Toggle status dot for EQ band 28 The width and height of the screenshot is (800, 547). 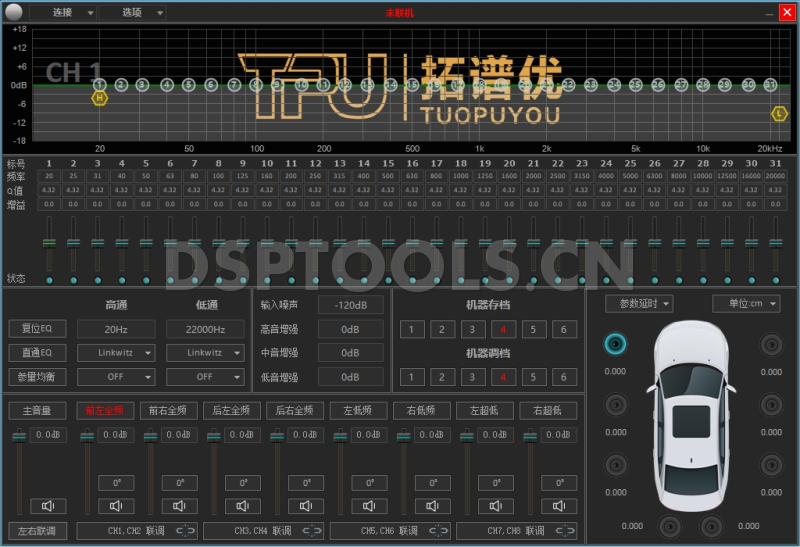click(703, 280)
